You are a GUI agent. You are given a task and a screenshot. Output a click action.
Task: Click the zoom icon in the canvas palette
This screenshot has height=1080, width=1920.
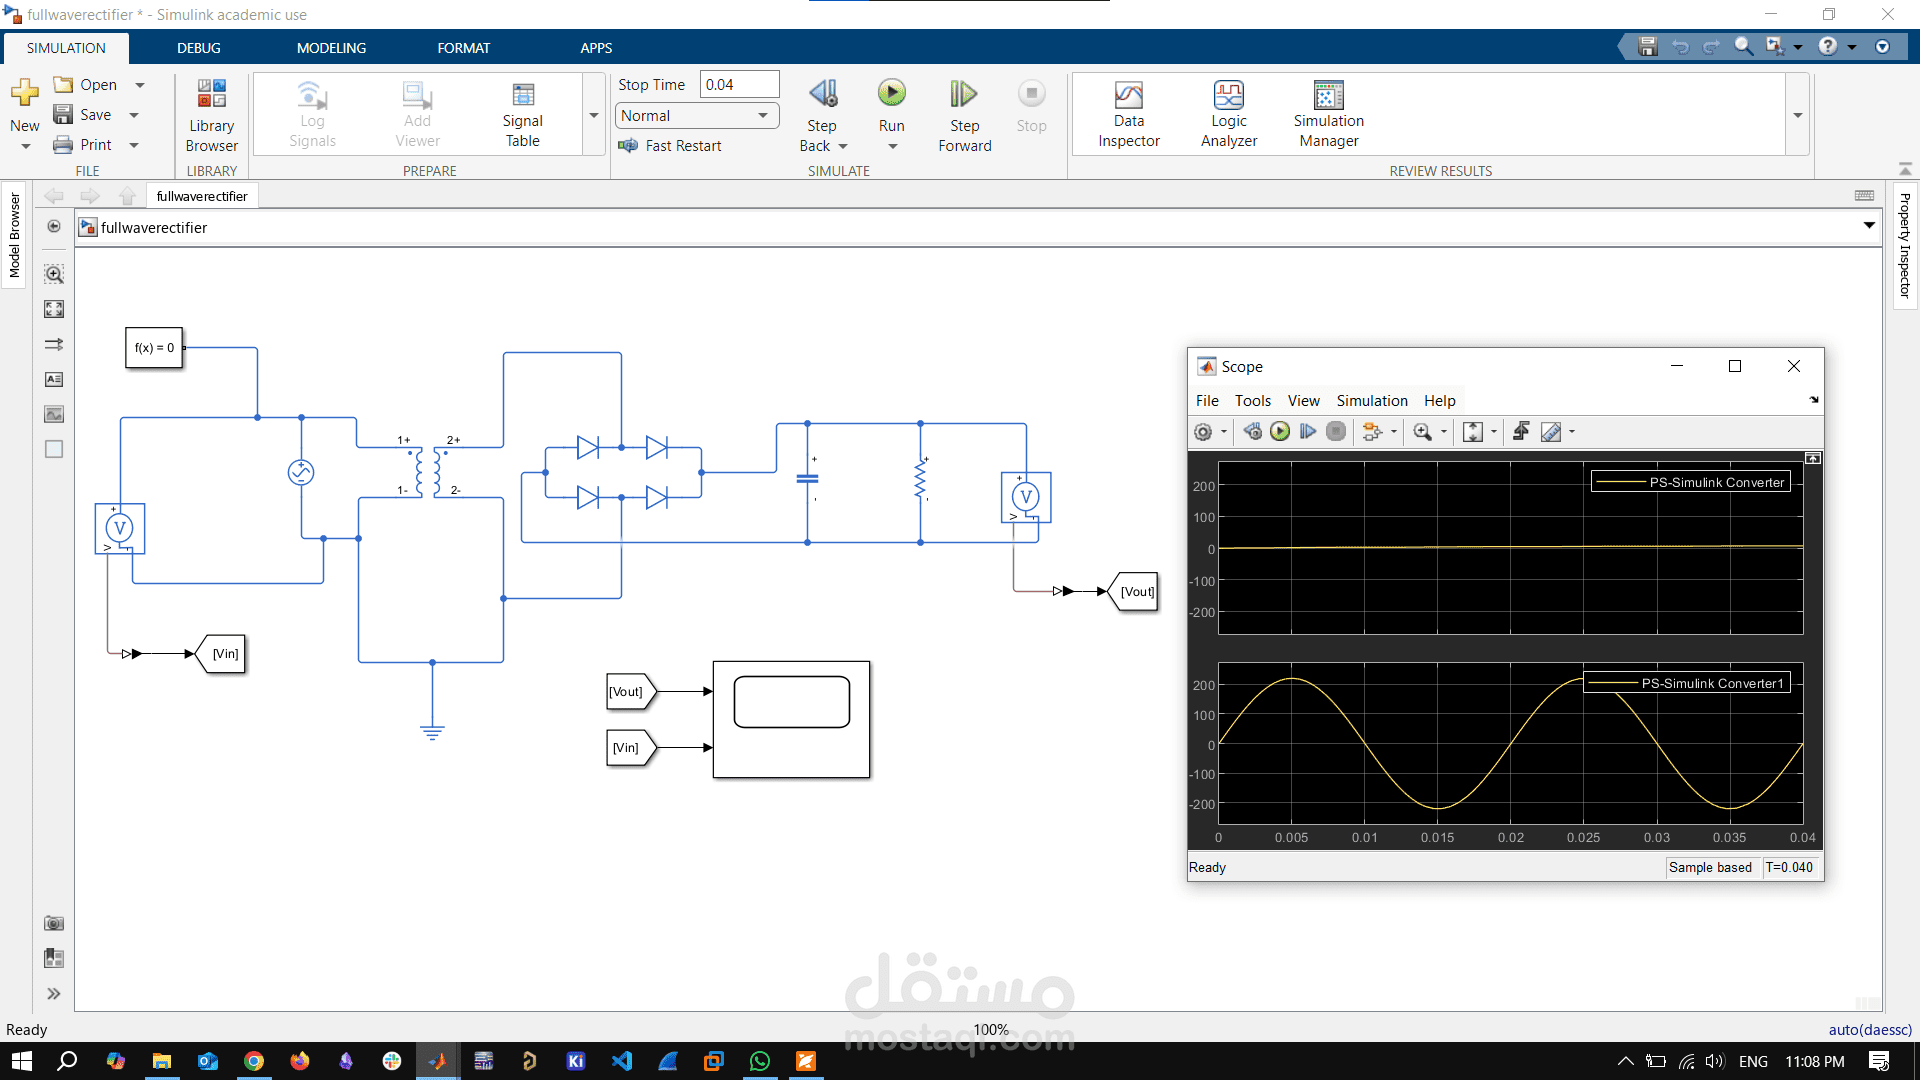click(x=54, y=274)
